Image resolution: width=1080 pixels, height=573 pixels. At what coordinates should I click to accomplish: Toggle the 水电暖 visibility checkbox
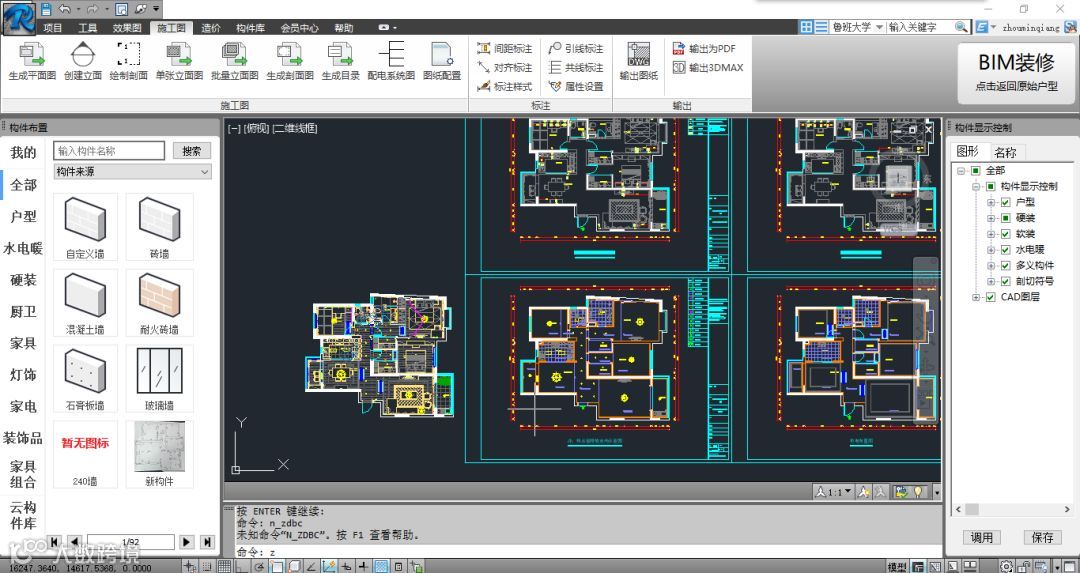1006,250
